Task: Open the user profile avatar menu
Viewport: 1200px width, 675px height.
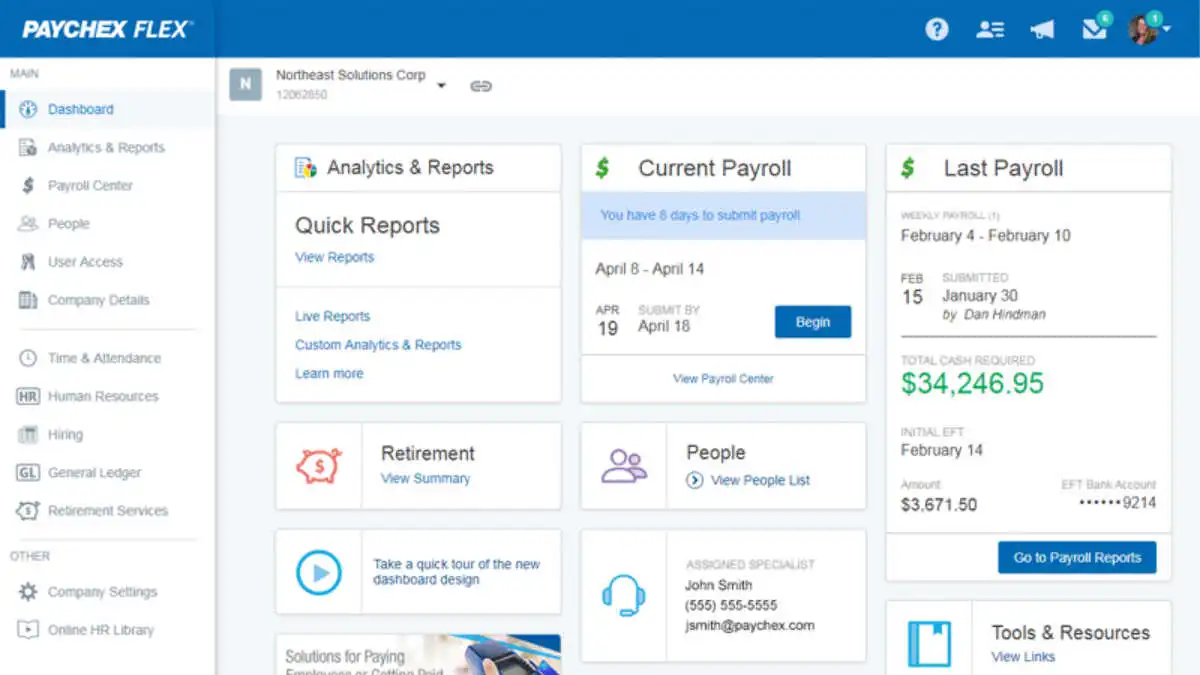Action: click(1146, 29)
